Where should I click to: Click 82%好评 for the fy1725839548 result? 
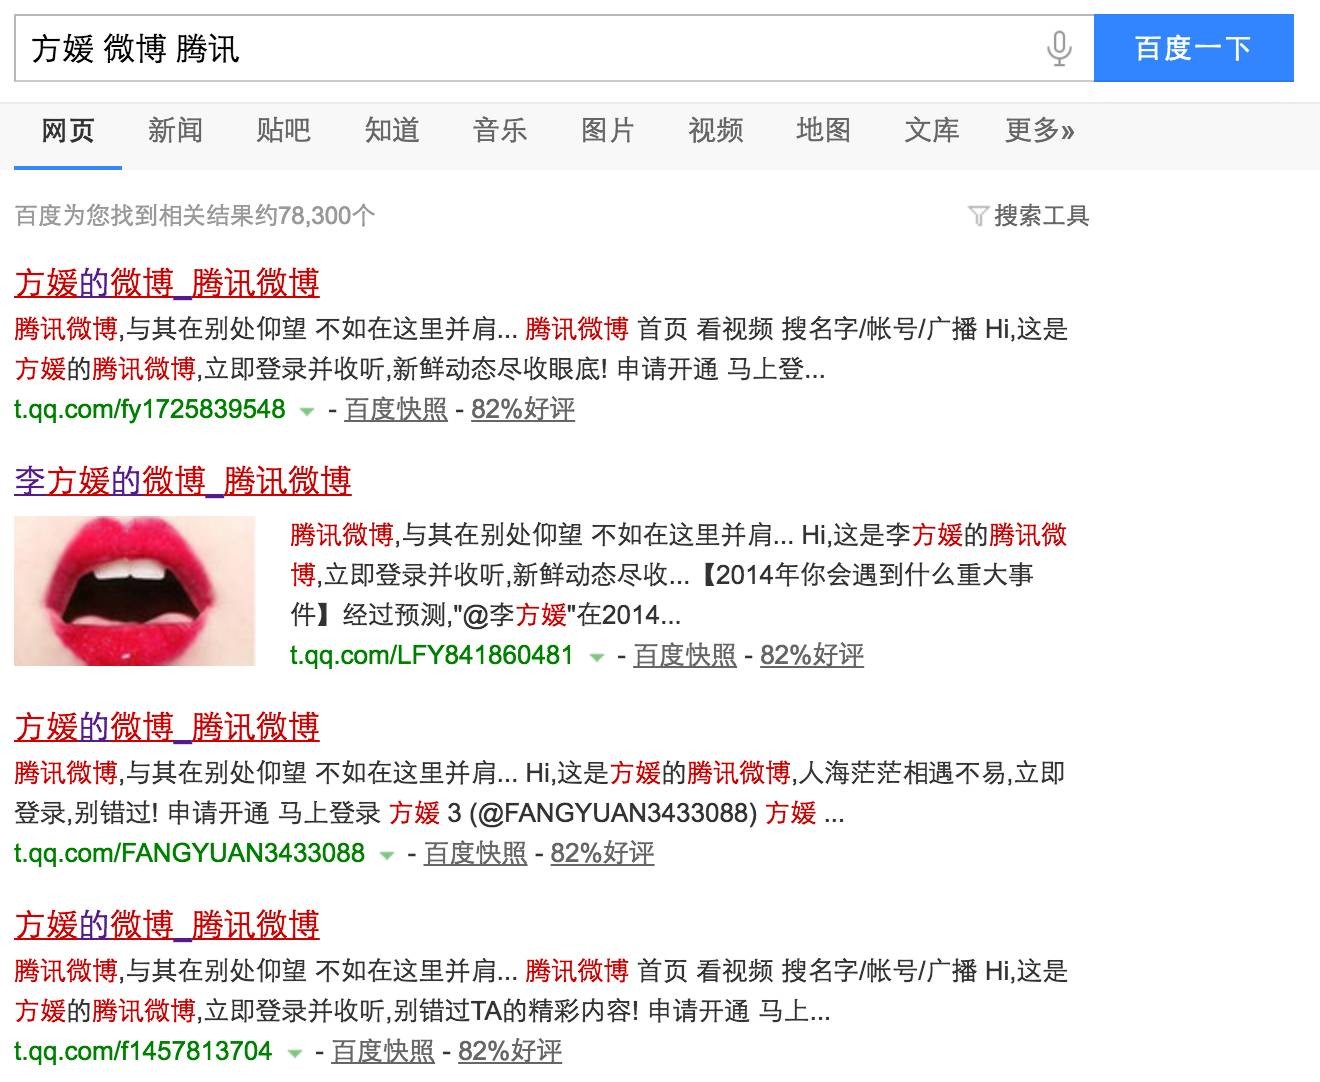[x=523, y=409]
